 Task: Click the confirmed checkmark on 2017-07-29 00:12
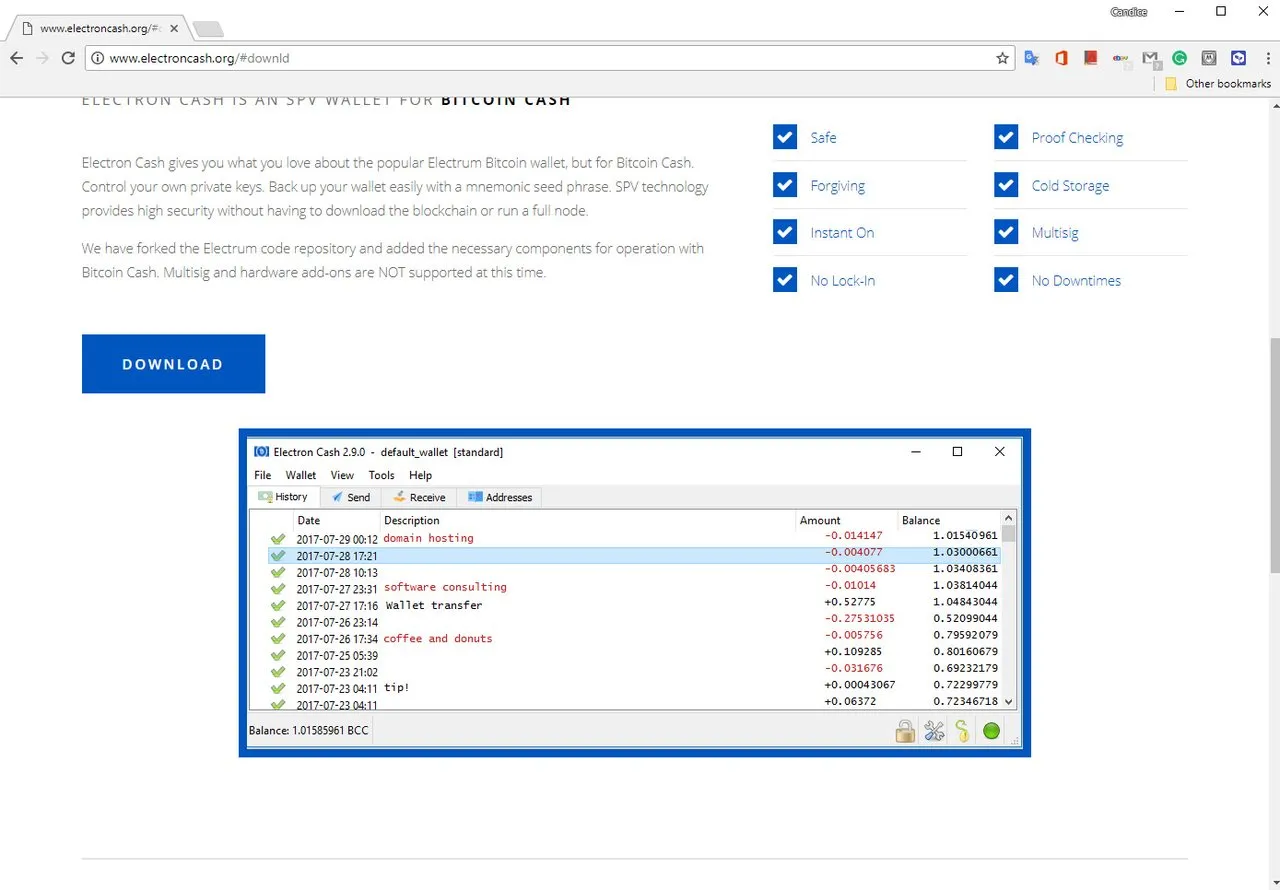click(278, 539)
